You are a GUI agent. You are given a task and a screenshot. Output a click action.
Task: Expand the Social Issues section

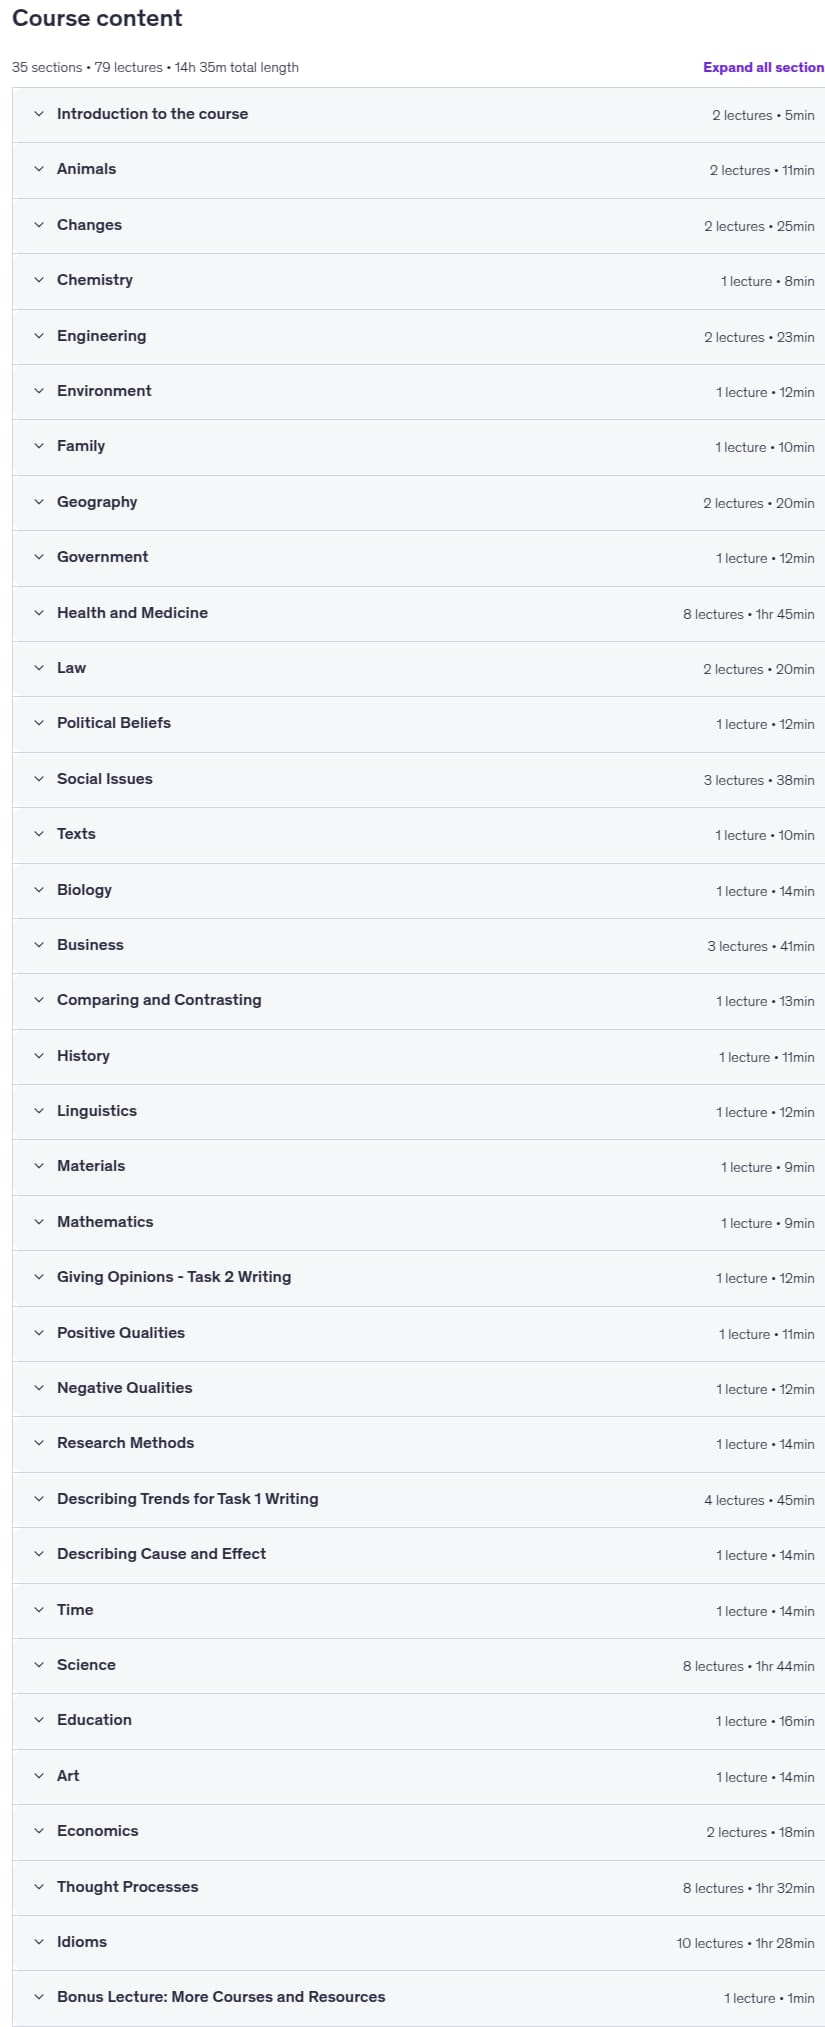point(418,779)
